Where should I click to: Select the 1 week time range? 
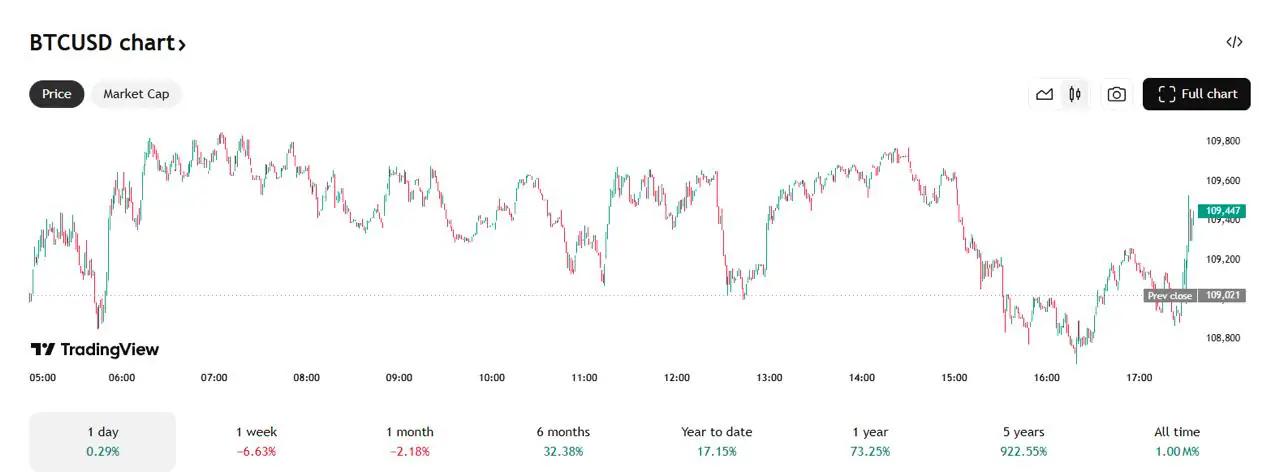[x=256, y=441]
